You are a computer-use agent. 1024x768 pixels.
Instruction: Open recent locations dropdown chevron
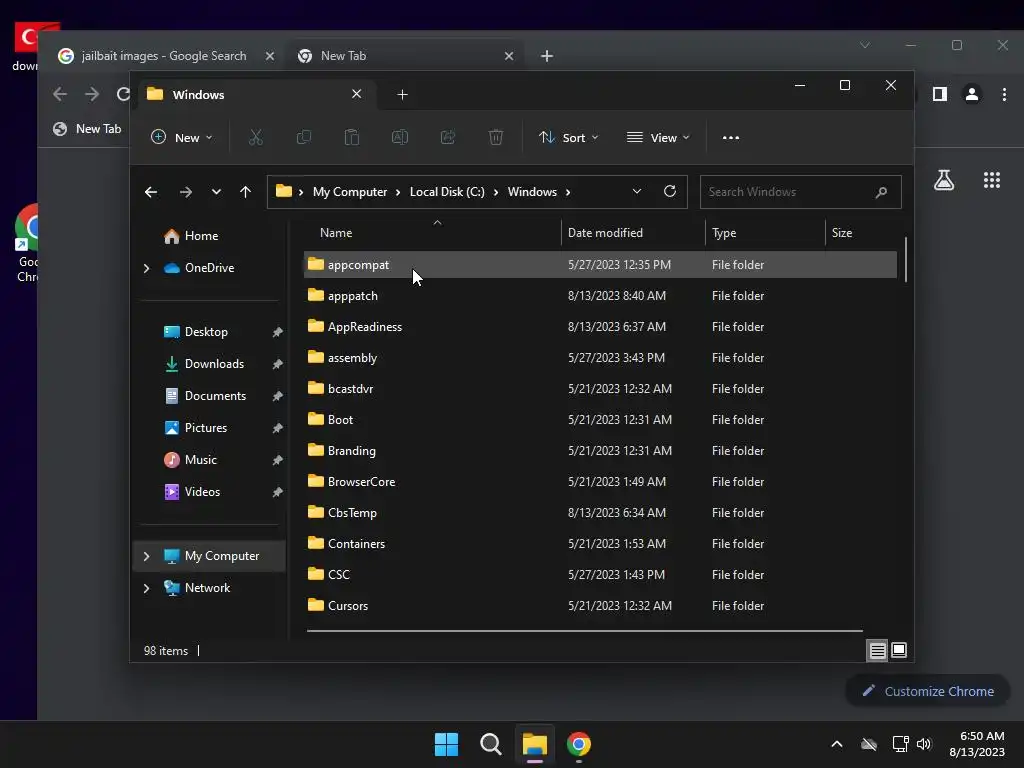(x=216, y=192)
